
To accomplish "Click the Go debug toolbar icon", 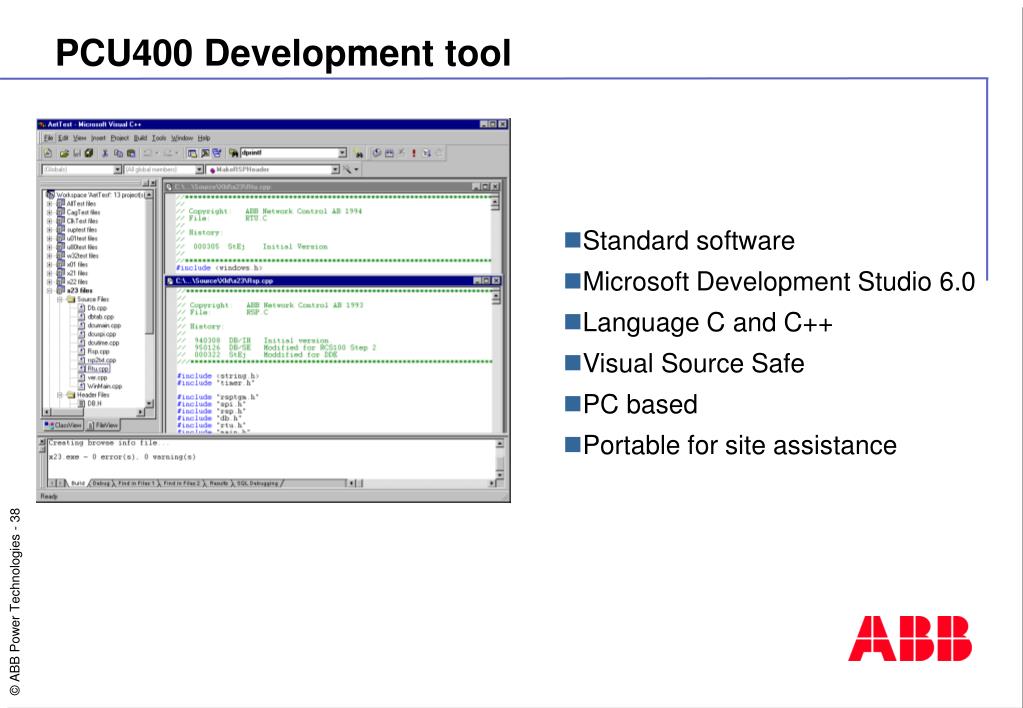I will [x=426, y=153].
